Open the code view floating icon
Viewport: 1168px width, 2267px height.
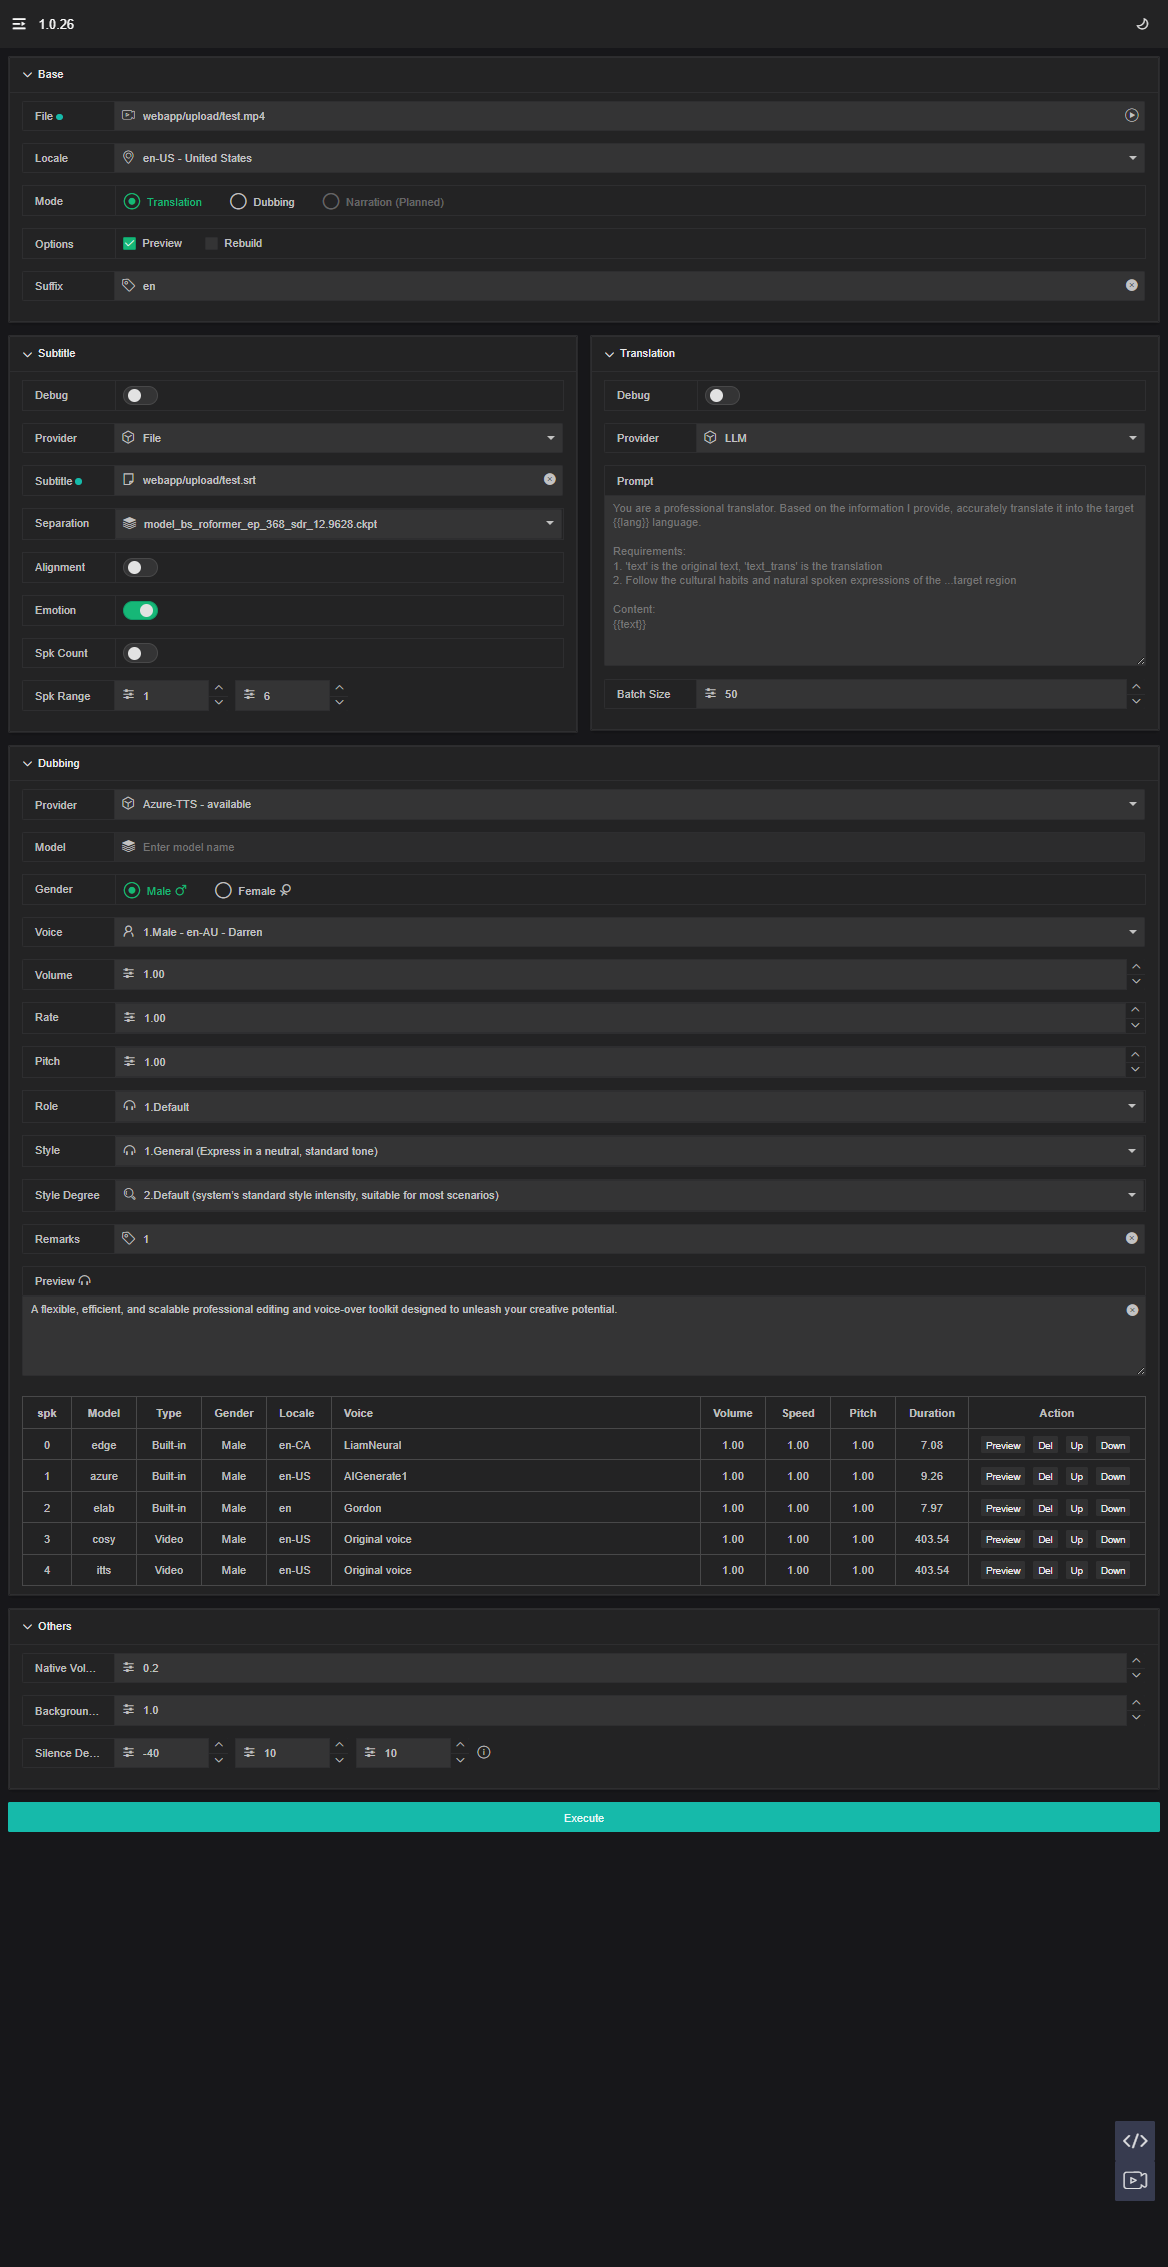click(1134, 2141)
